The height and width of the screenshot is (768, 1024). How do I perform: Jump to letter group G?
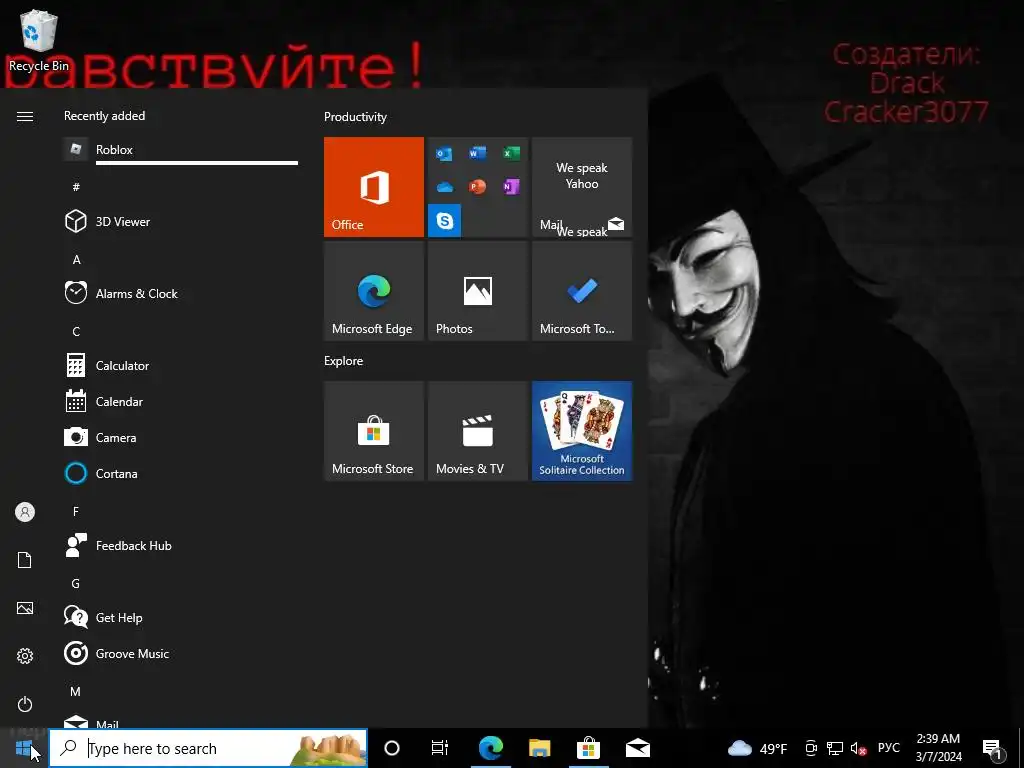(x=76, y=583)
